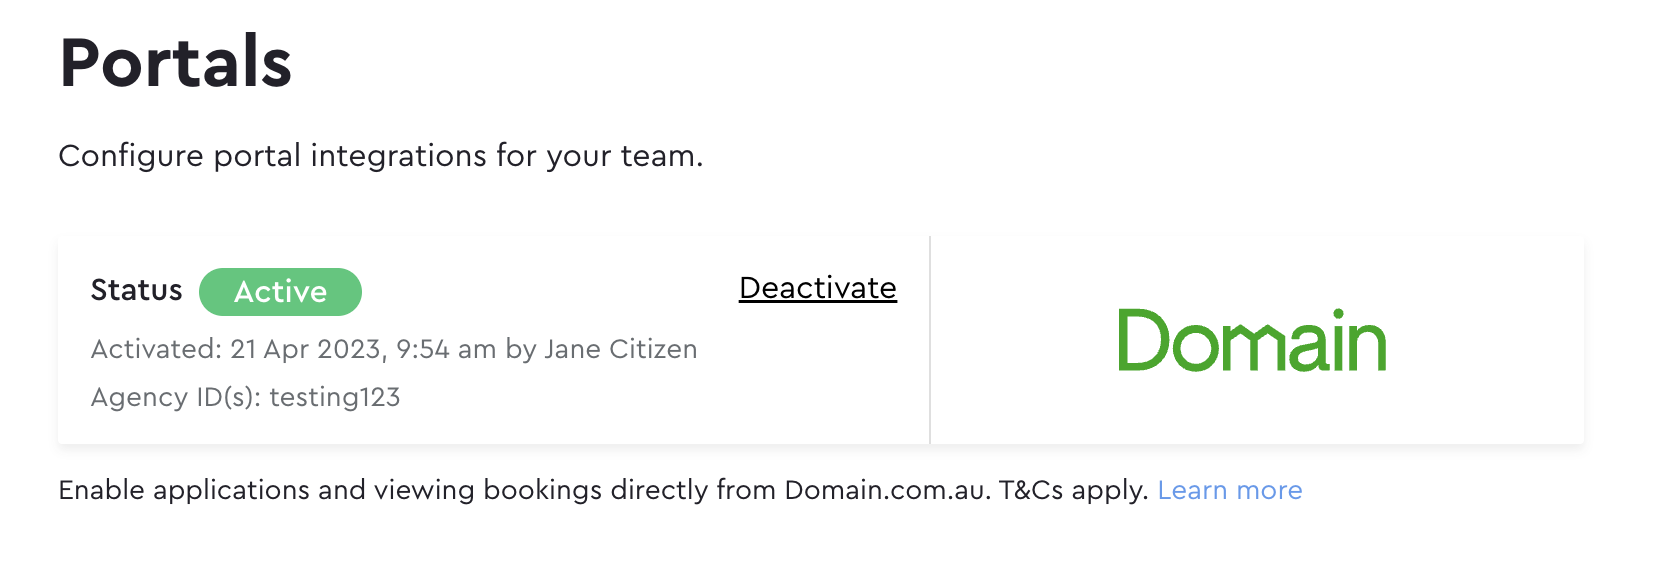The height and width of the screenshot is (570, 1664).
Task: Click the Domain.com.au text in footer note
Action: (887, 490)
